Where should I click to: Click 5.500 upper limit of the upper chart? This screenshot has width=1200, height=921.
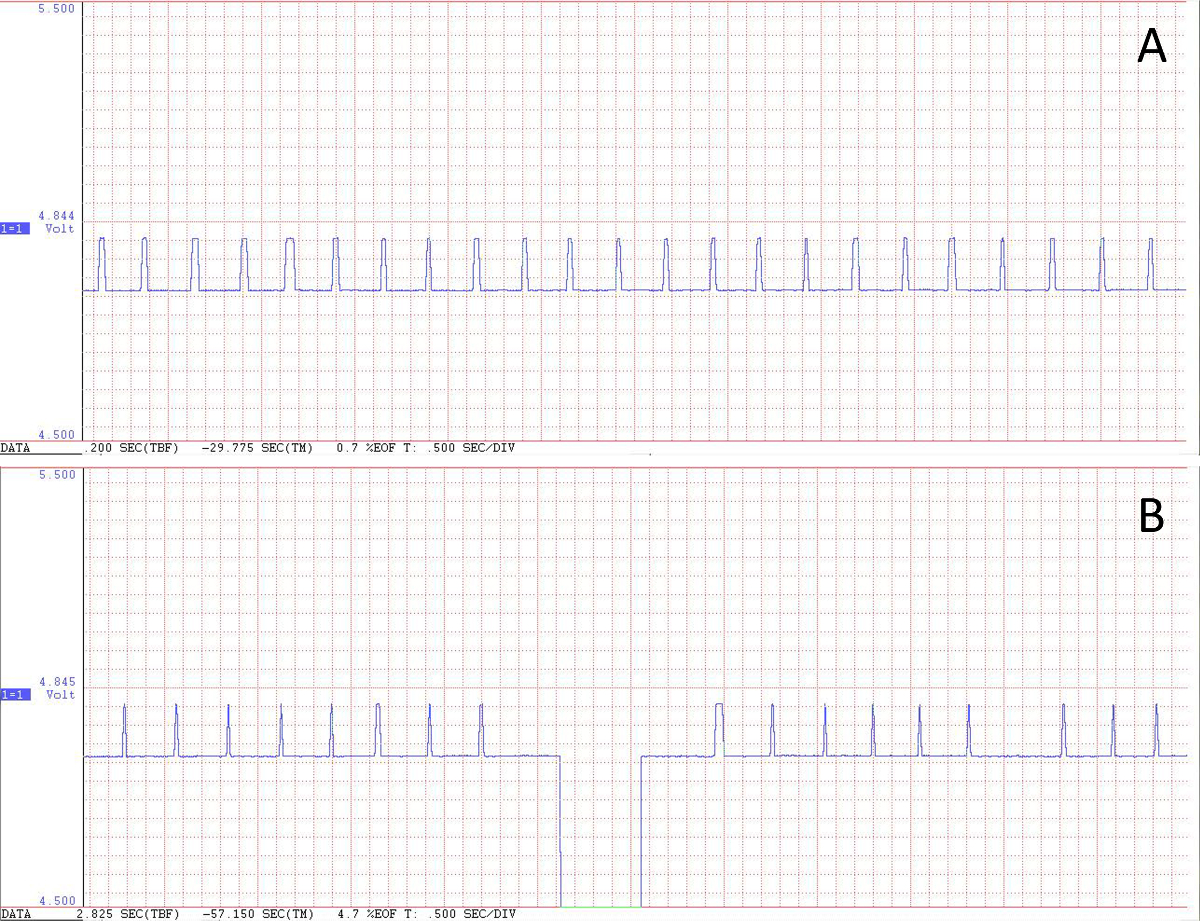point(56,9)
